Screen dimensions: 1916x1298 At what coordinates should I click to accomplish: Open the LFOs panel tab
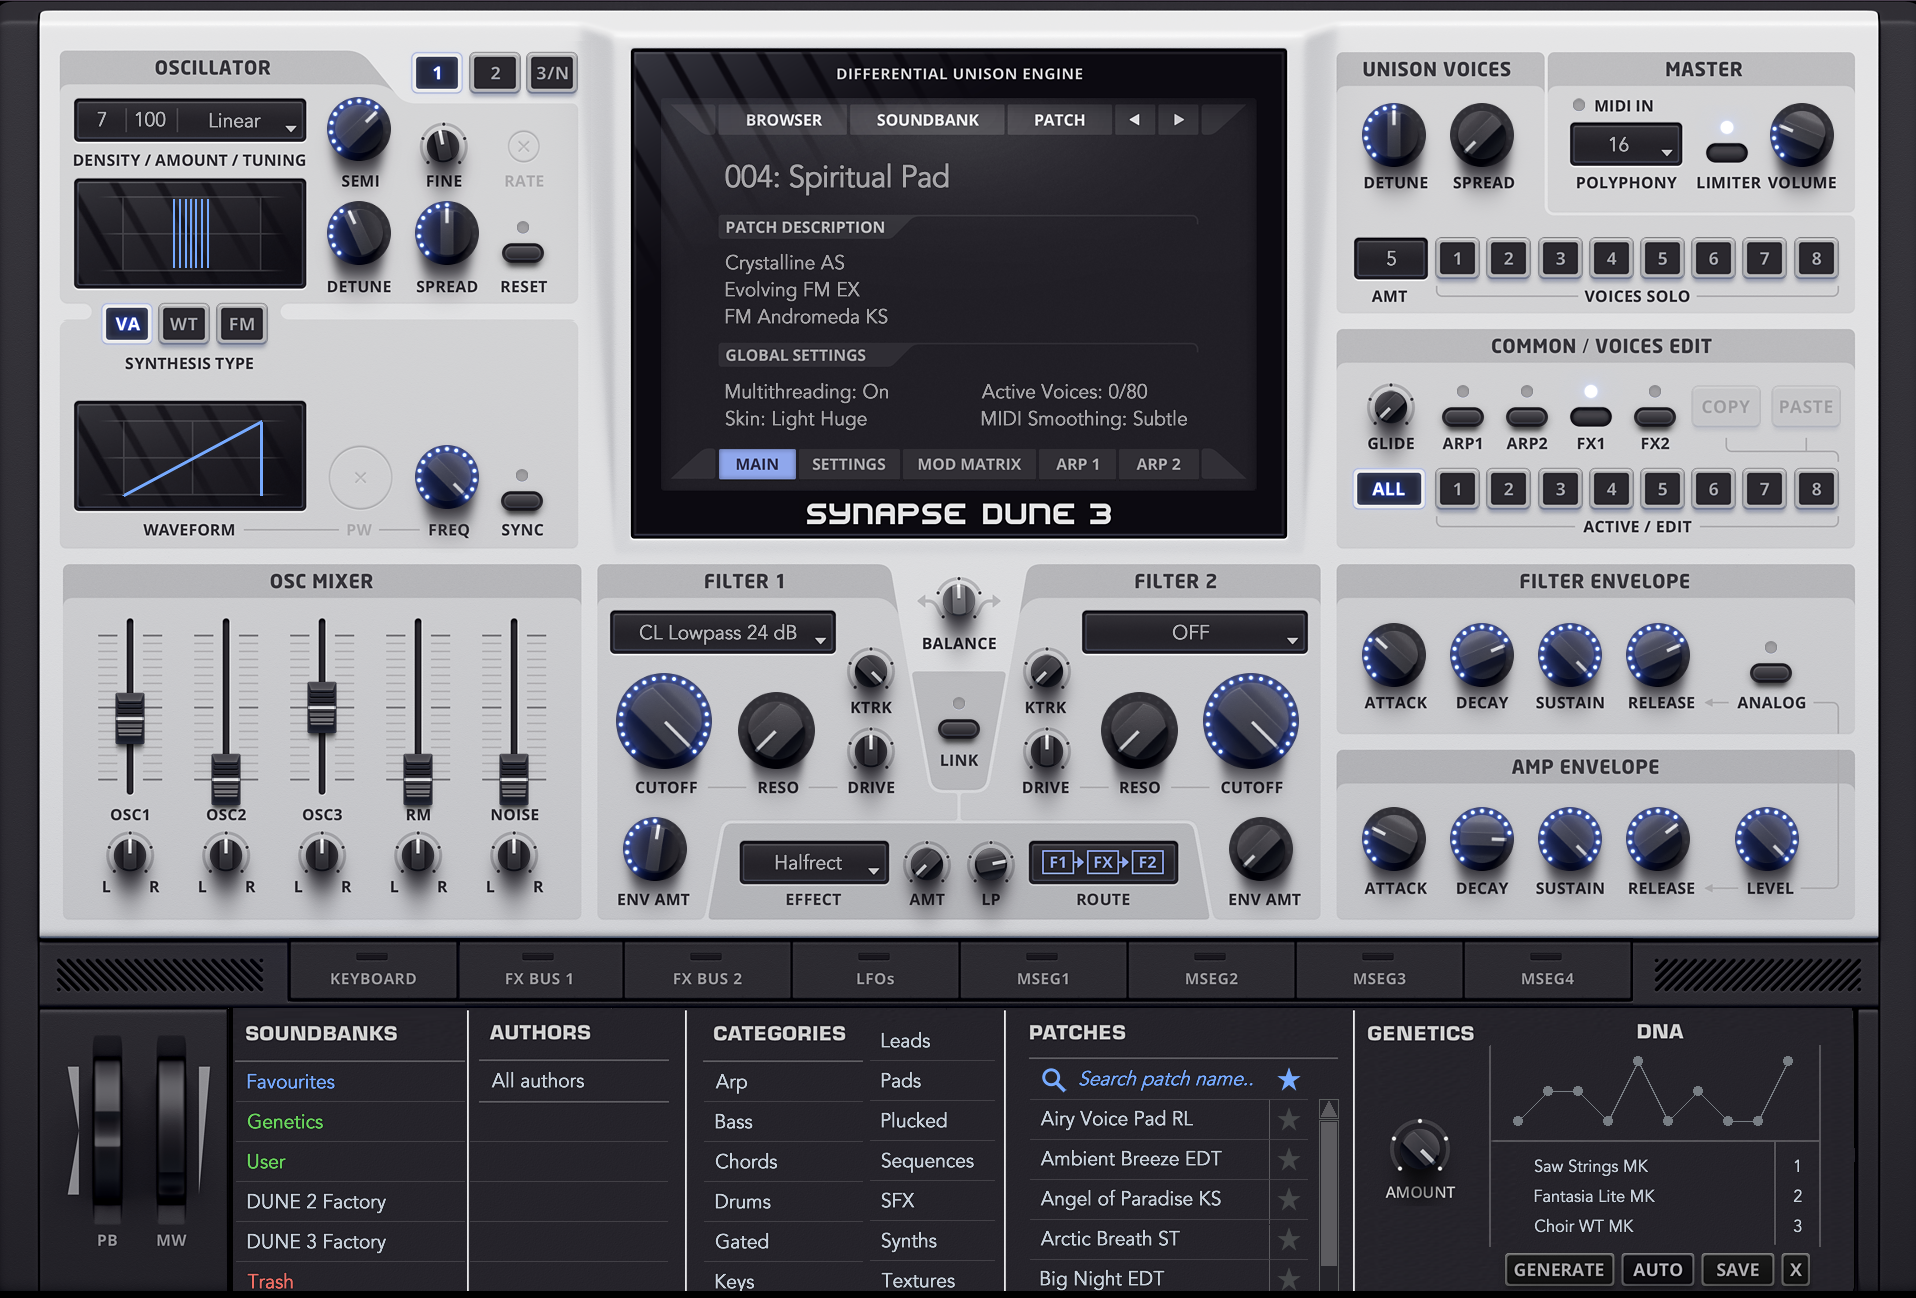tap(875, 970)
